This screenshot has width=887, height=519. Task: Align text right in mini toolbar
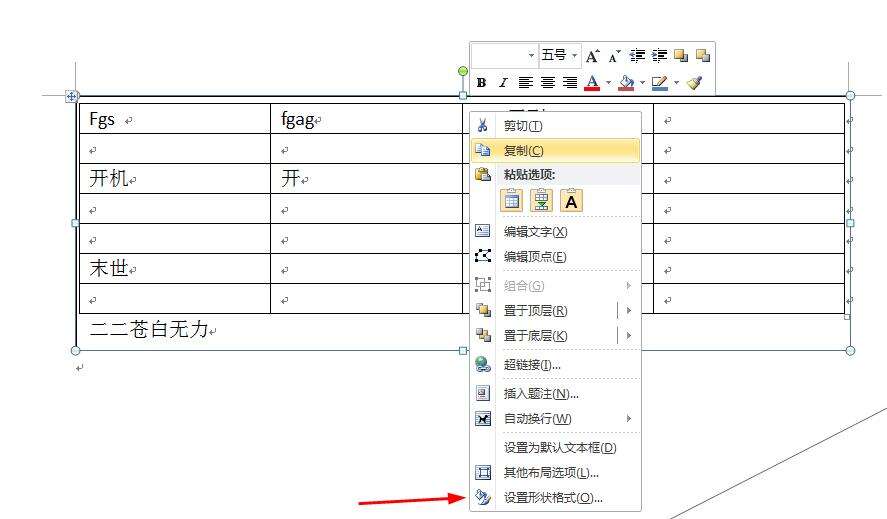(x=570, y=83)
